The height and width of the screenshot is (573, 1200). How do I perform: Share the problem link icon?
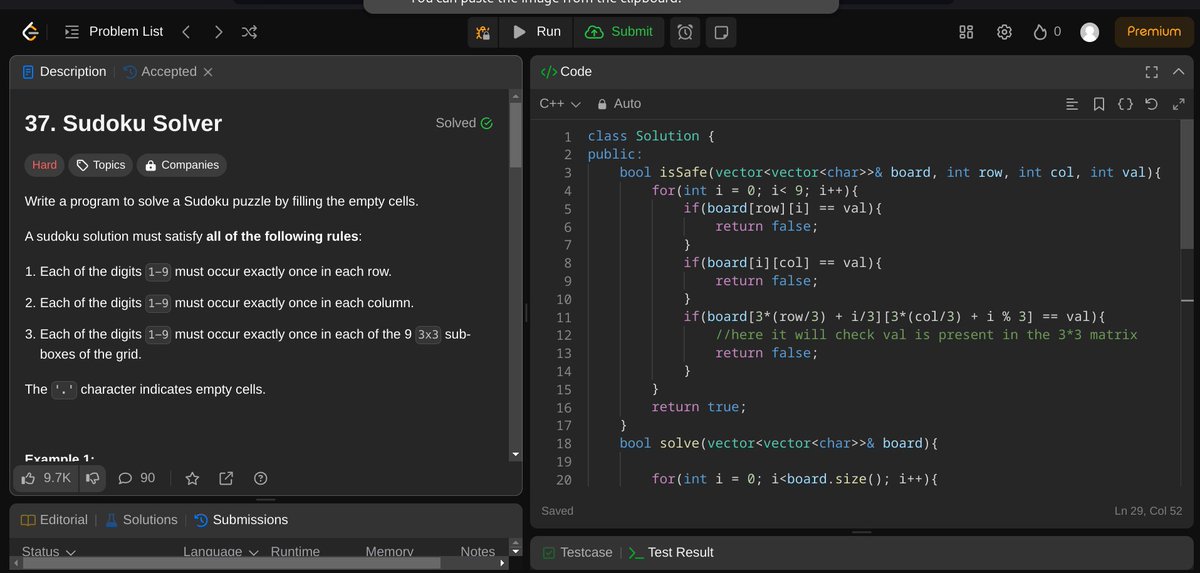coord(226,478)
